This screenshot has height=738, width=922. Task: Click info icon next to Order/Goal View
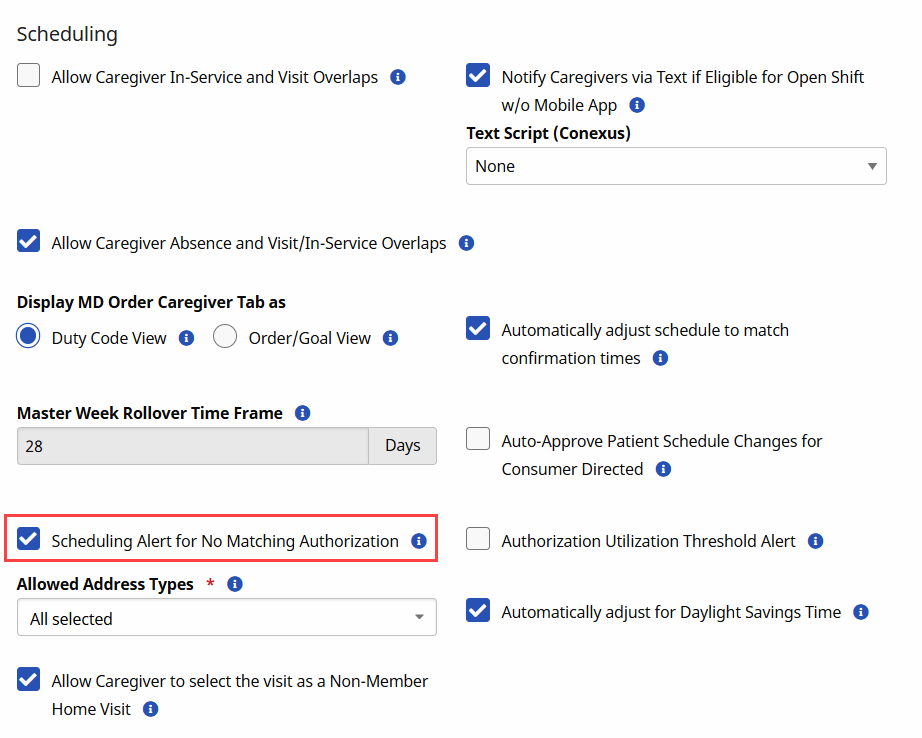point(391,338)
